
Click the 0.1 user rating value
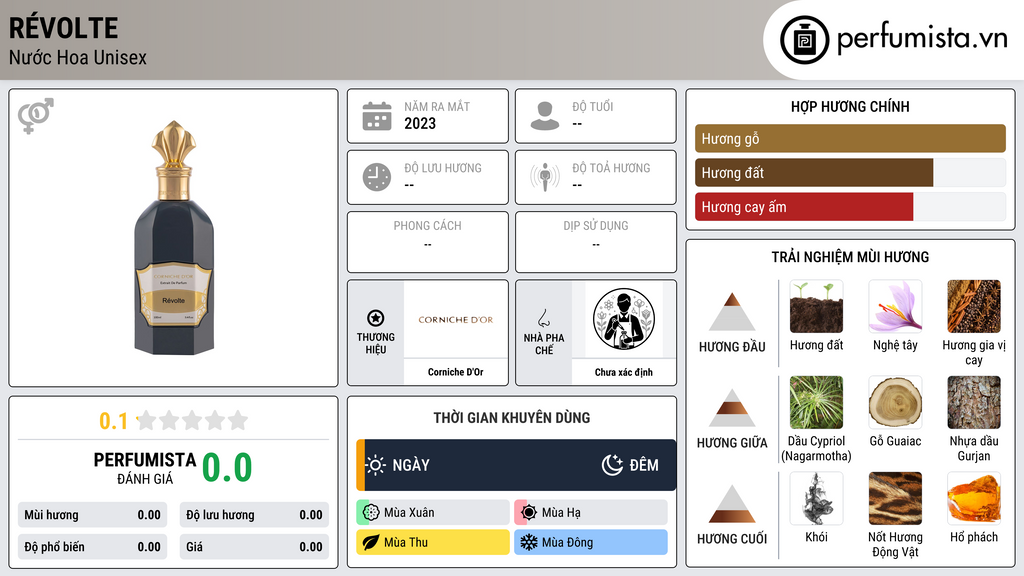[113, 421]
